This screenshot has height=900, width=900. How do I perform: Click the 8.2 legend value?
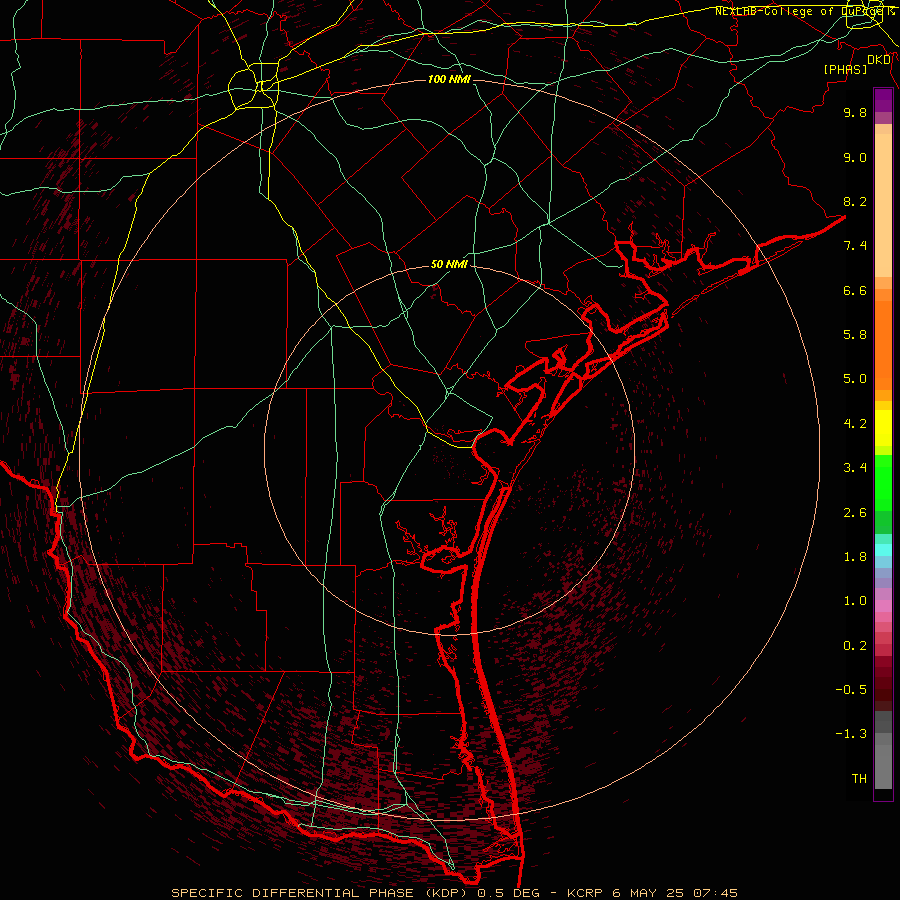(x=855, y=201)
